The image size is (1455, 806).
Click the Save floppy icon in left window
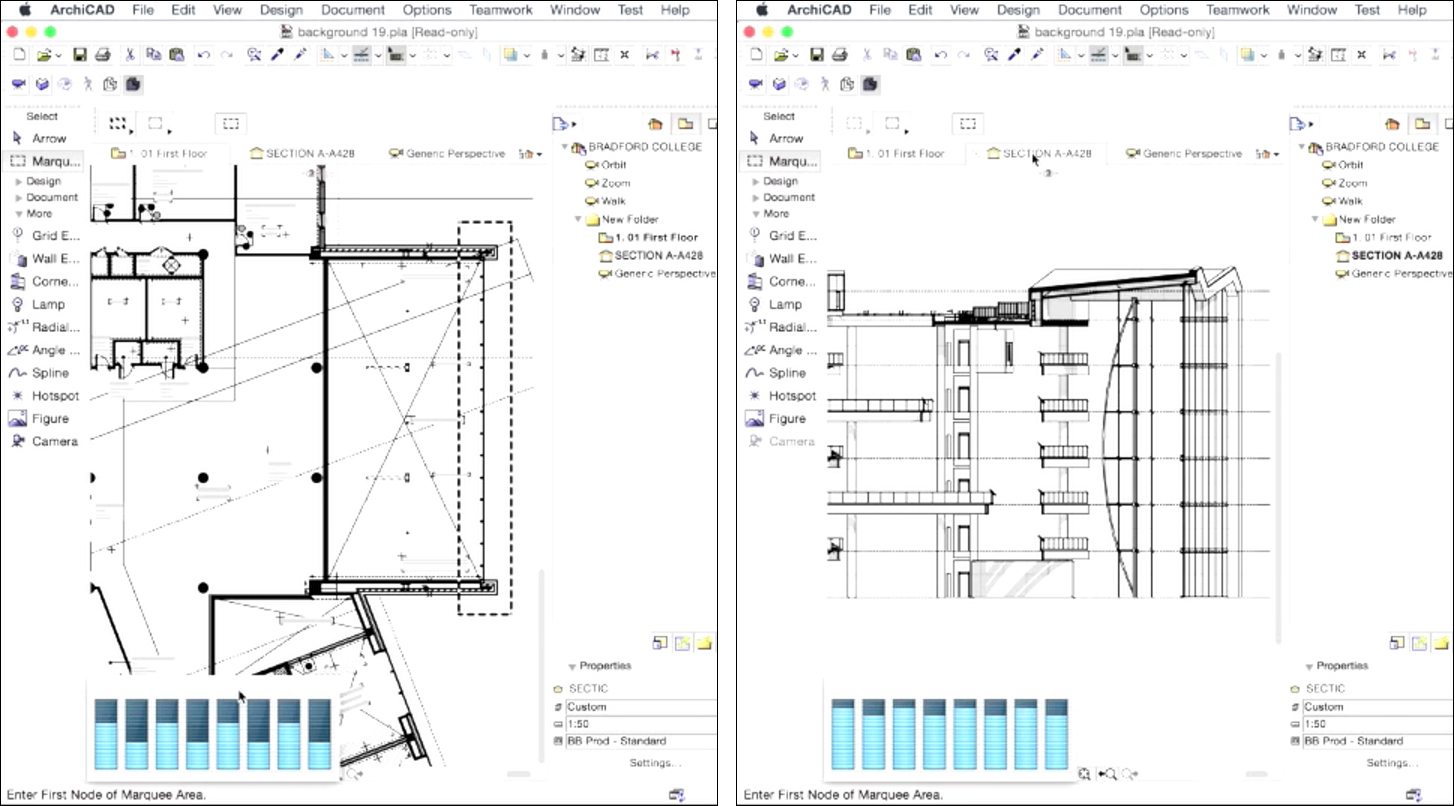click(x=80, y=54)
